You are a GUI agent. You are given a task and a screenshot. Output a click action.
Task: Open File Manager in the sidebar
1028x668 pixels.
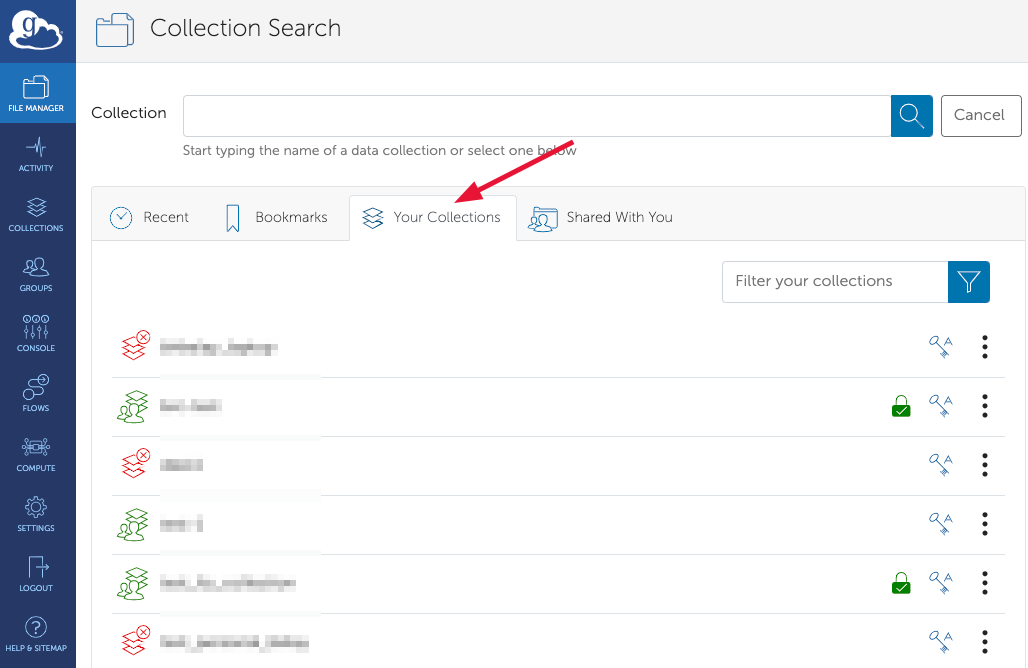[x=37, y=93]
